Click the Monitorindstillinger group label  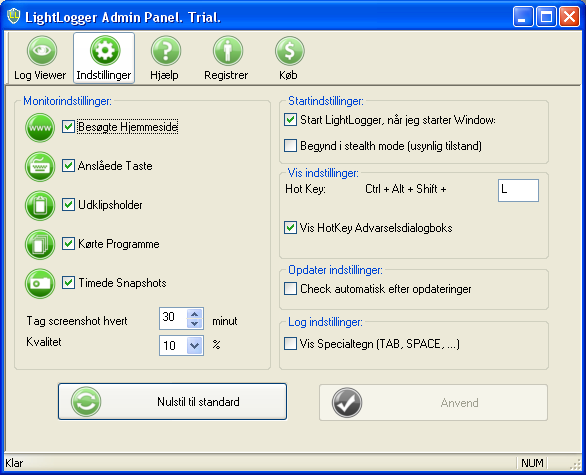[67, 101]
